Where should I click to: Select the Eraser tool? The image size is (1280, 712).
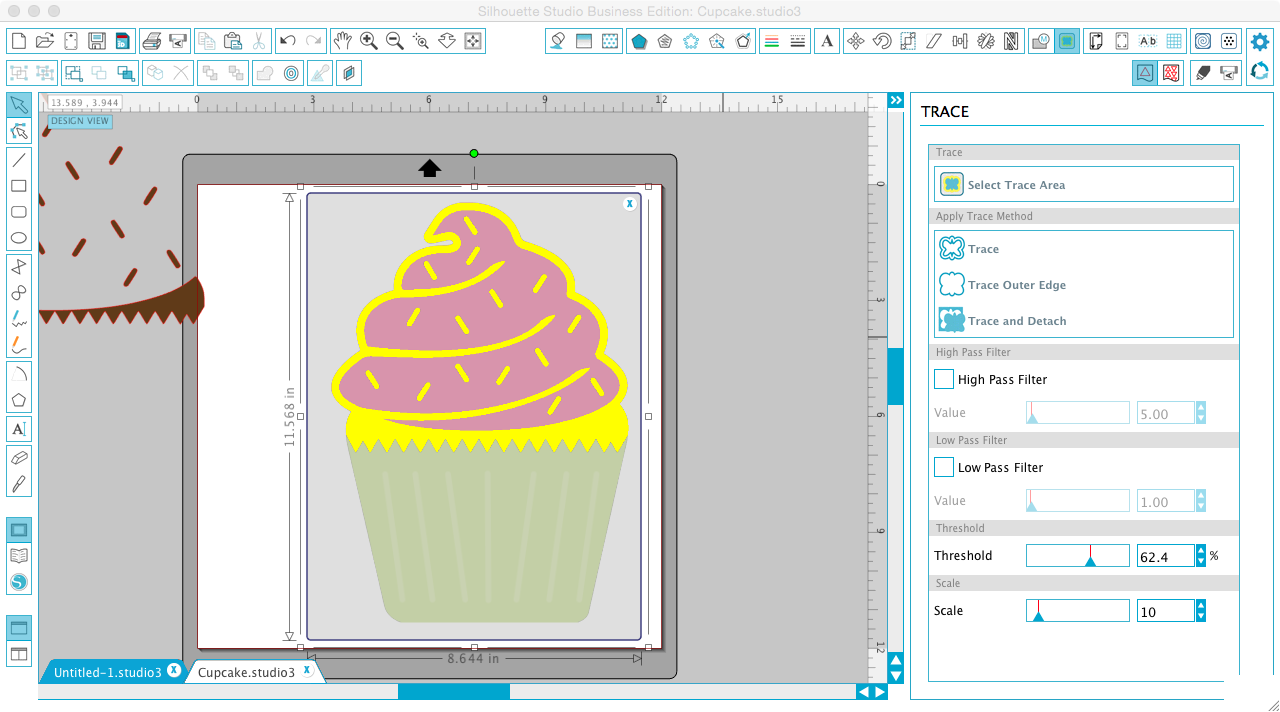(x=18, y=457)
